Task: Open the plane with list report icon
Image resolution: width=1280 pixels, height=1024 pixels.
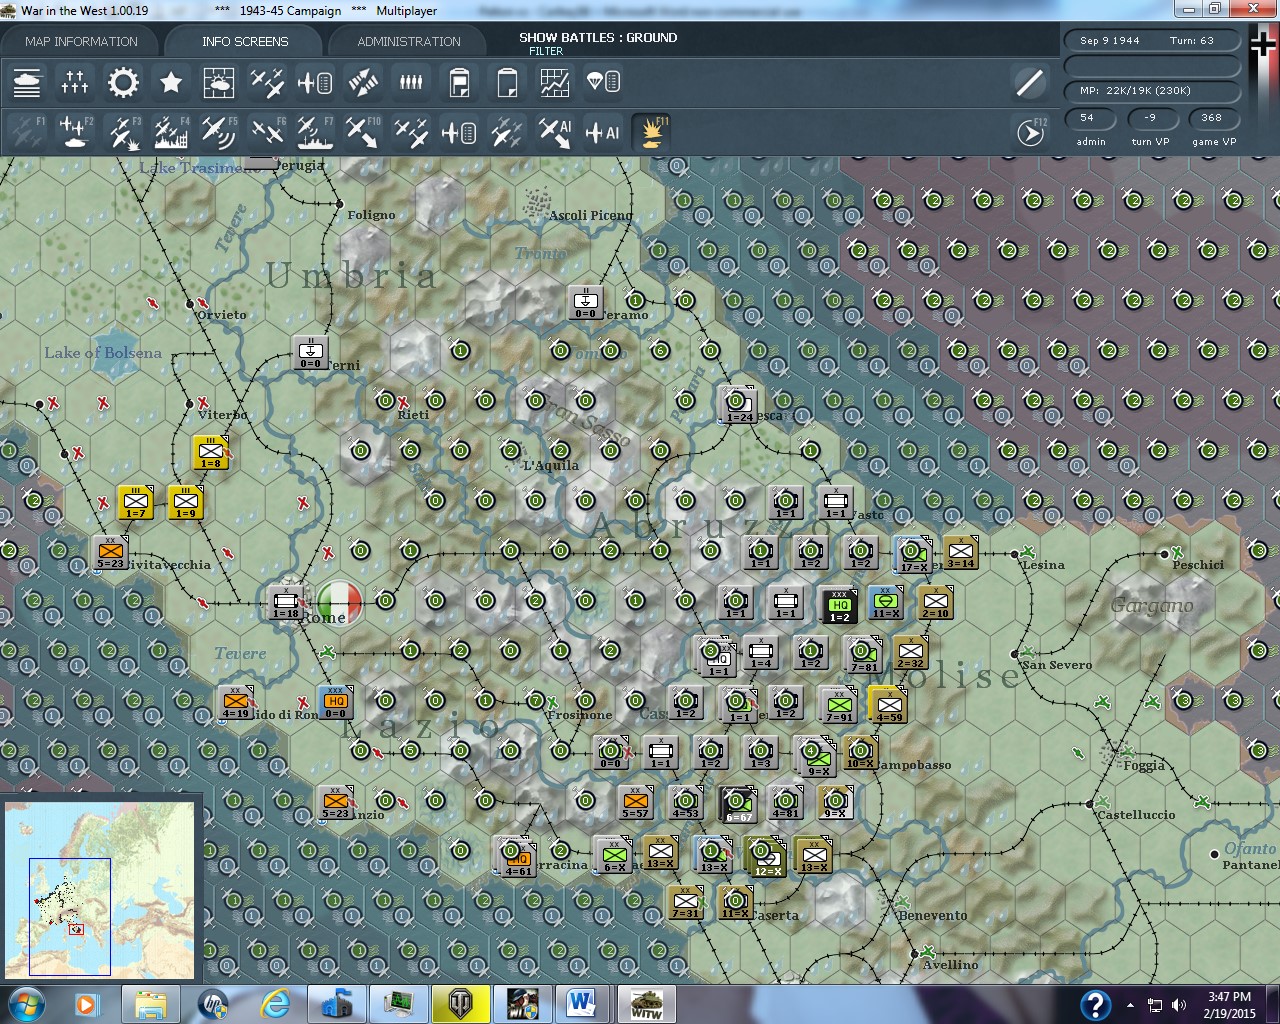Action: 315,82
